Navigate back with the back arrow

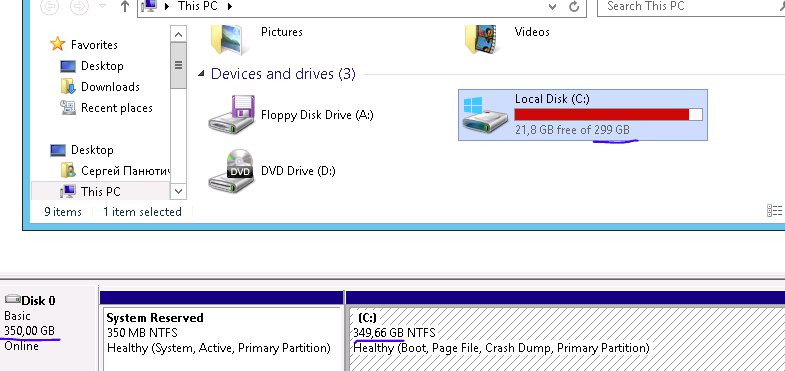point(50,7)
